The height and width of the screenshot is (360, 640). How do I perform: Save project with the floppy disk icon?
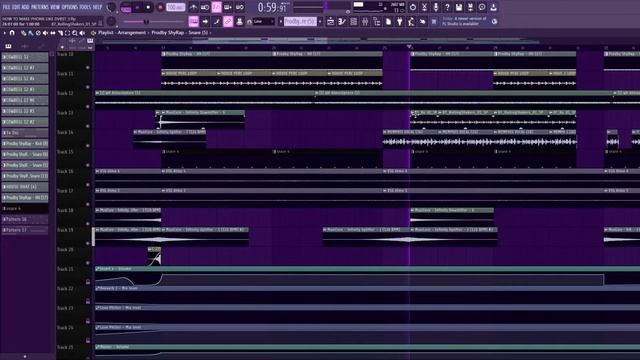point(459,7)
